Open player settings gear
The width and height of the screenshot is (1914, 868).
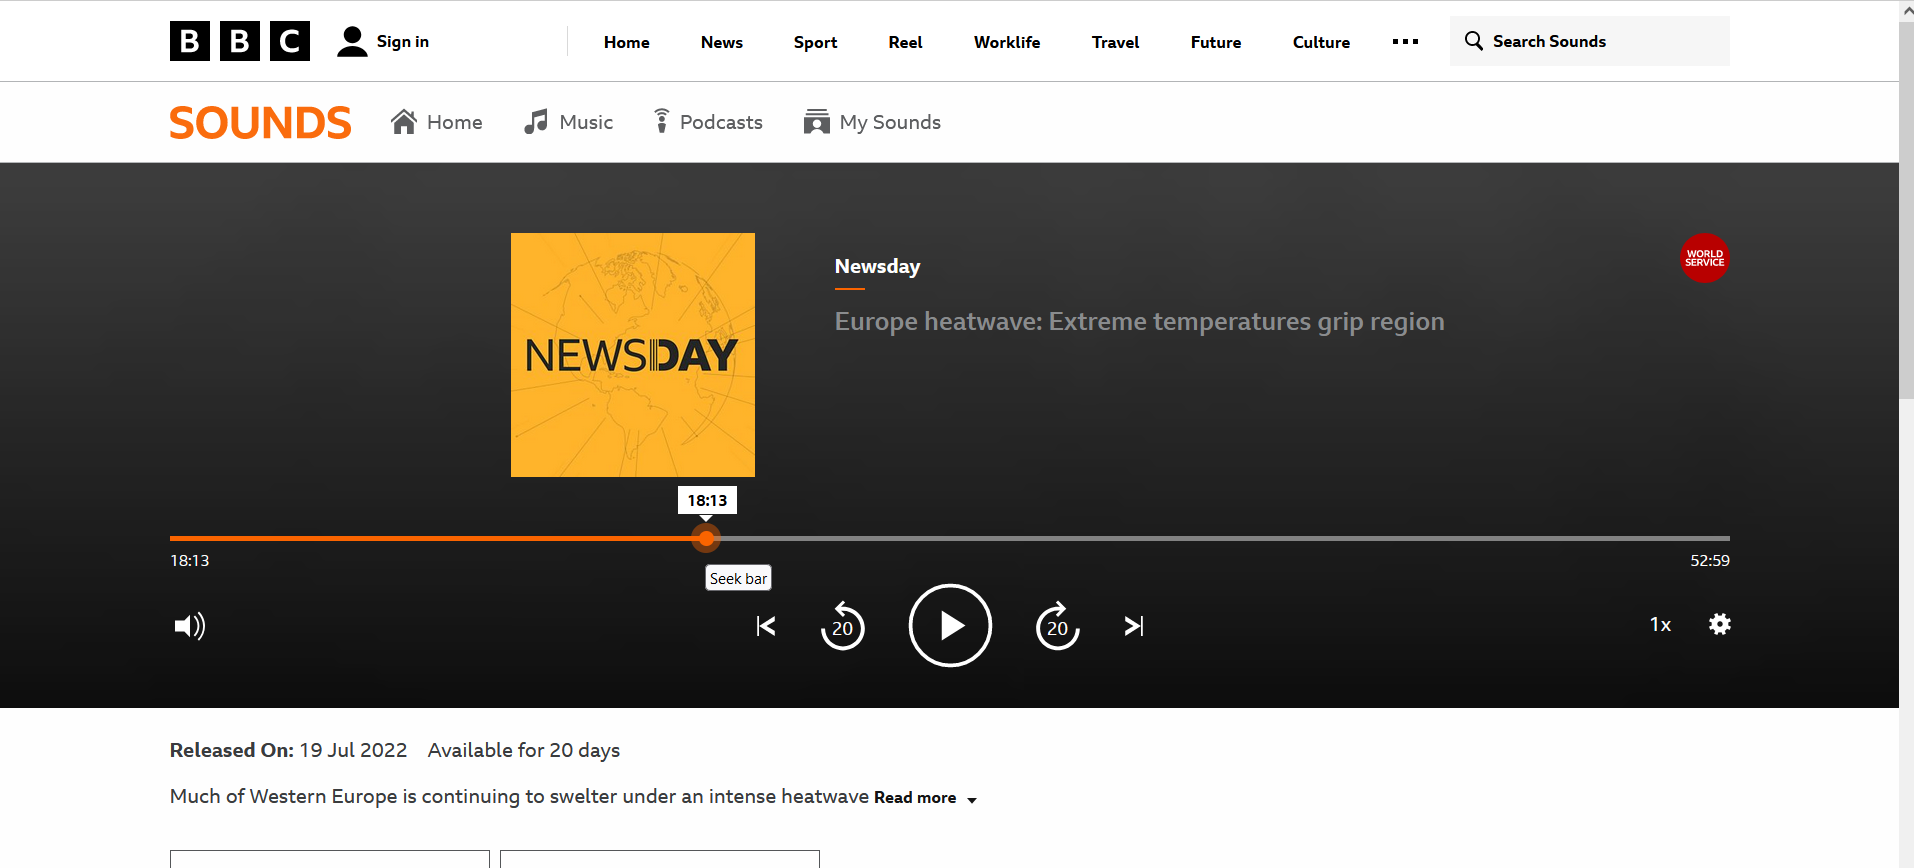(x=1720, y=624)
